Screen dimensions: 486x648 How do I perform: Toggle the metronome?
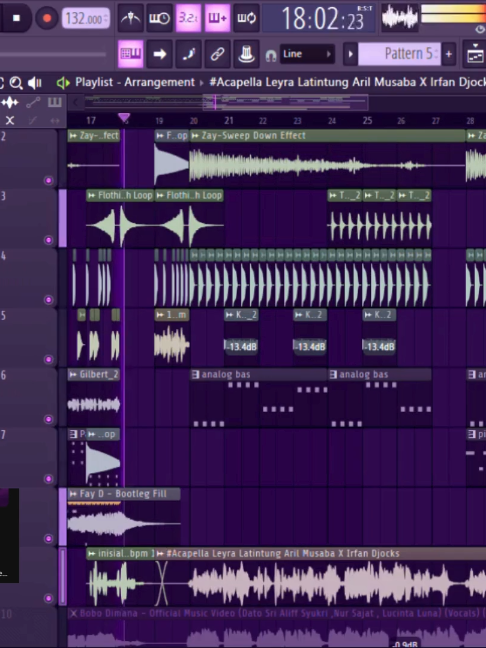[131, 18]
